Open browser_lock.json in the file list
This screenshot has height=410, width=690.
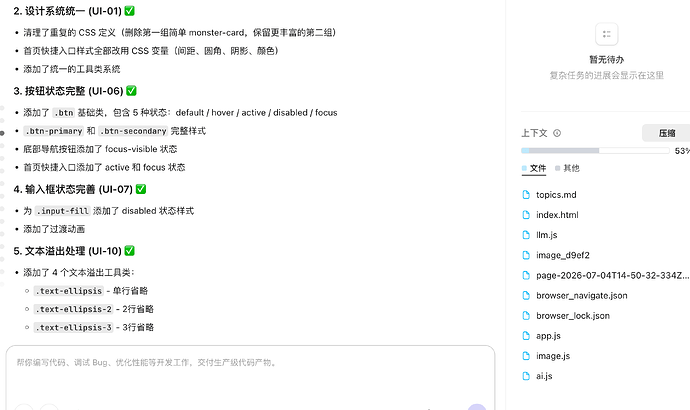click(x=573, y=315)
